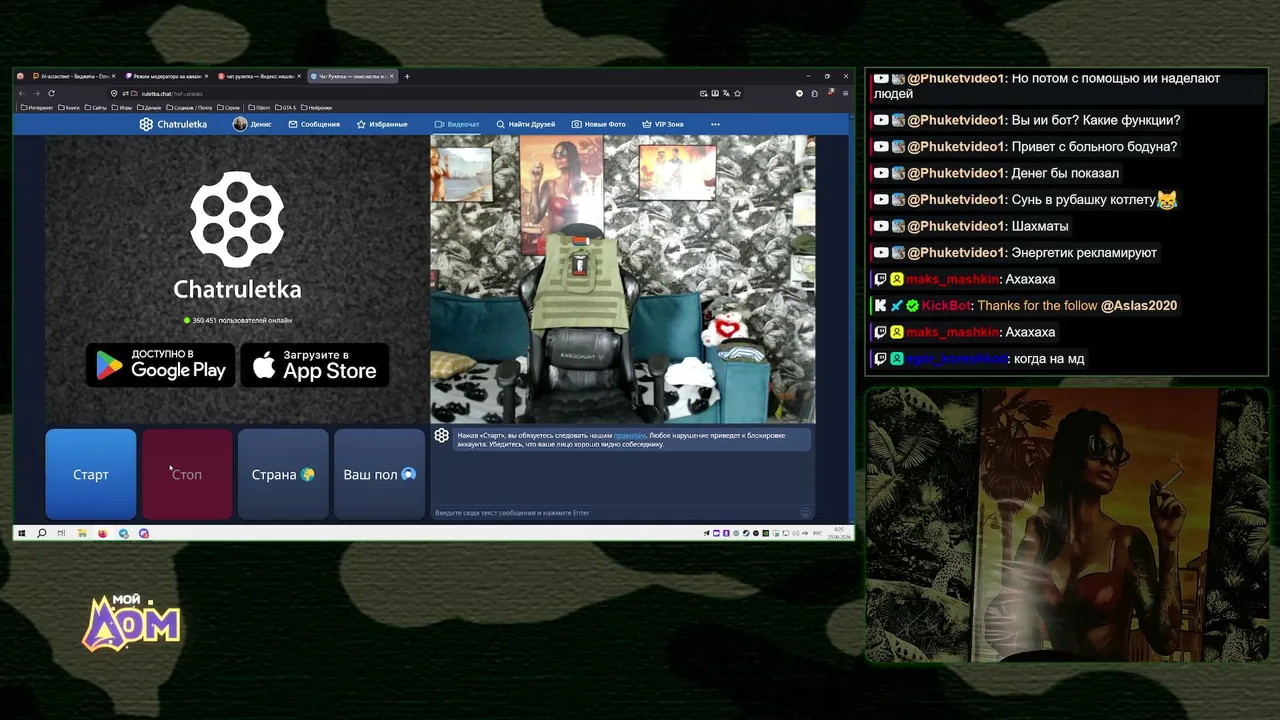The image size is (1280, 720).
Task: Open Найти Друзей search
Action: (525, 124)
